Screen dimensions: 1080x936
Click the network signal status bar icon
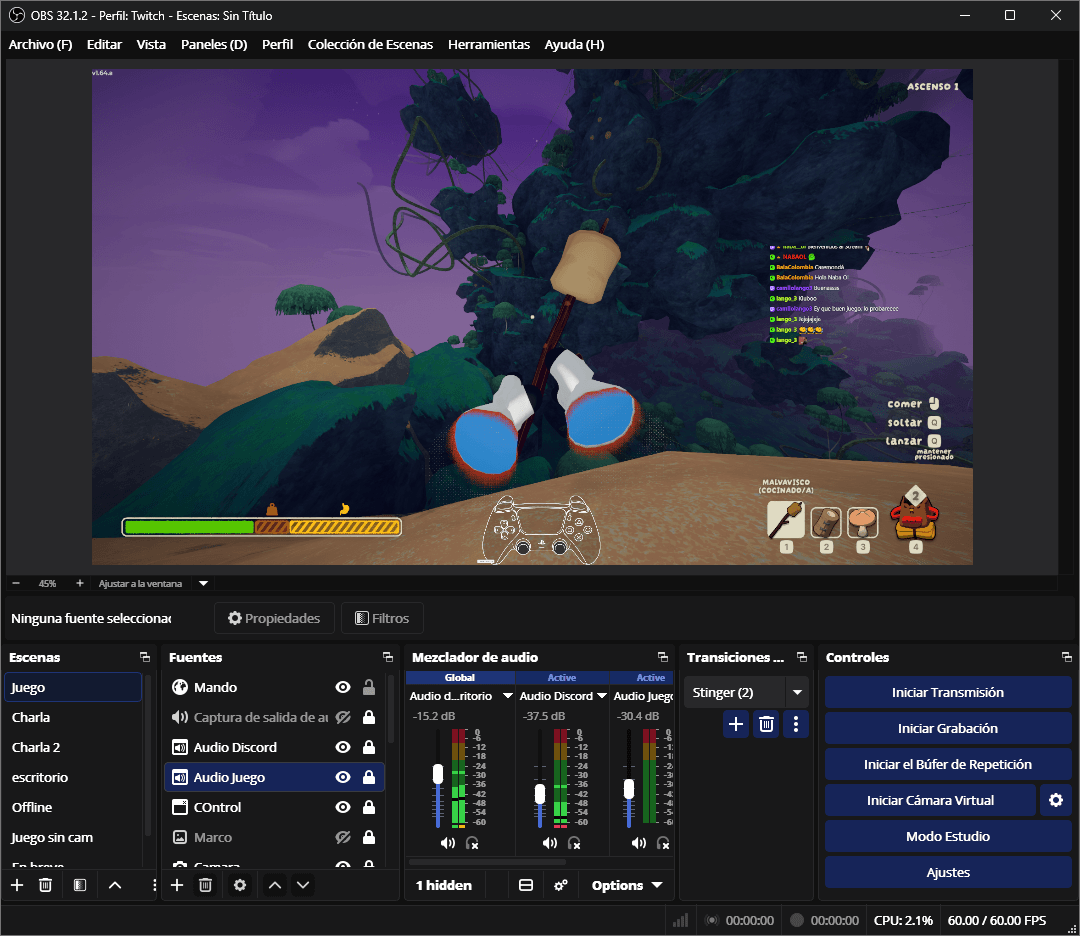pos(681,921)
